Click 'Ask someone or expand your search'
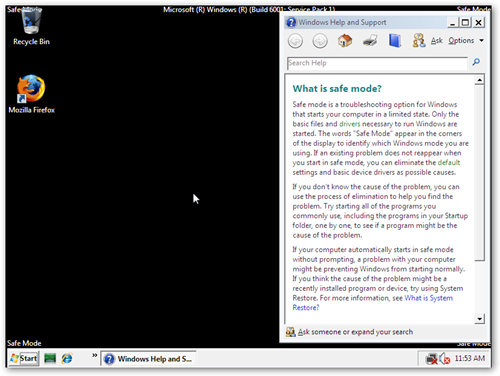 point(355,332)
